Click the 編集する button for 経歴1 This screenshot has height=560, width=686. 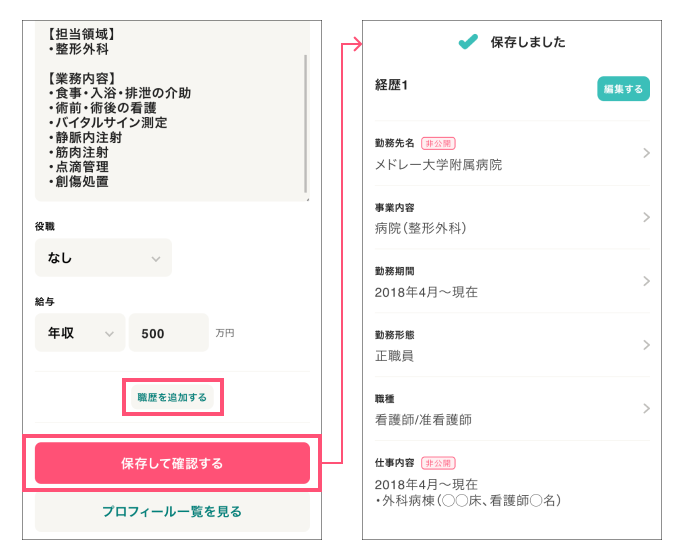pyautogui.click(x=623, y=89)
